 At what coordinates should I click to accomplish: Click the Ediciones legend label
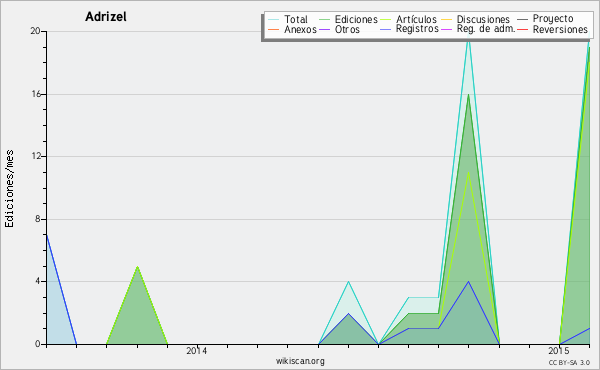click(356, 19)
